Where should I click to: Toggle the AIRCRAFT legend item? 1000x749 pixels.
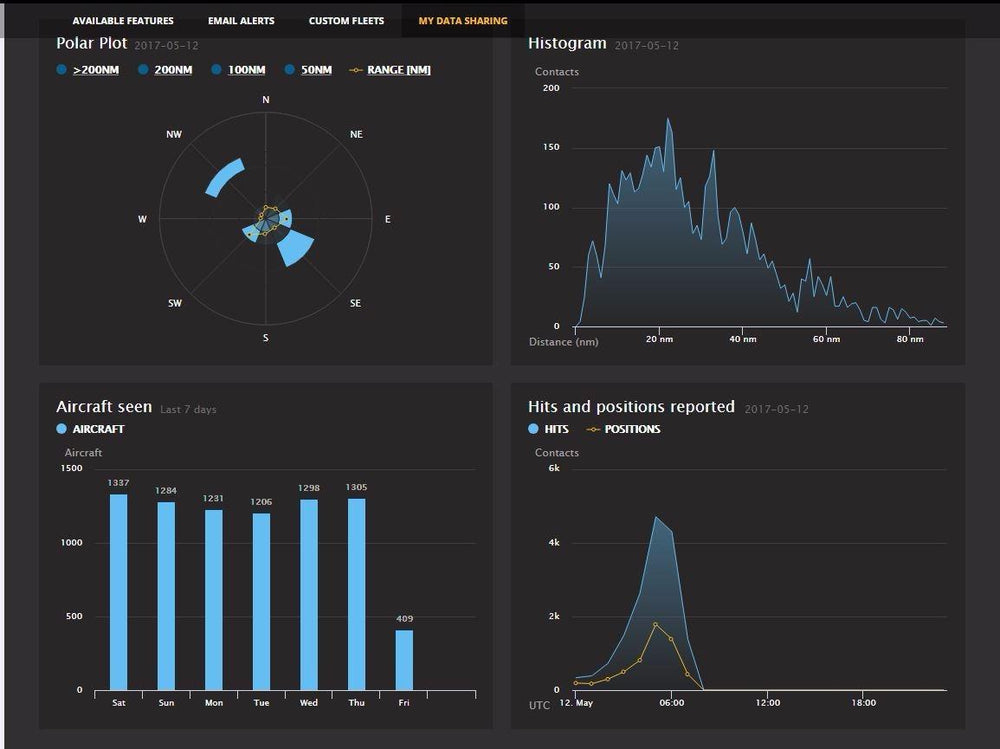pos(91,429)
